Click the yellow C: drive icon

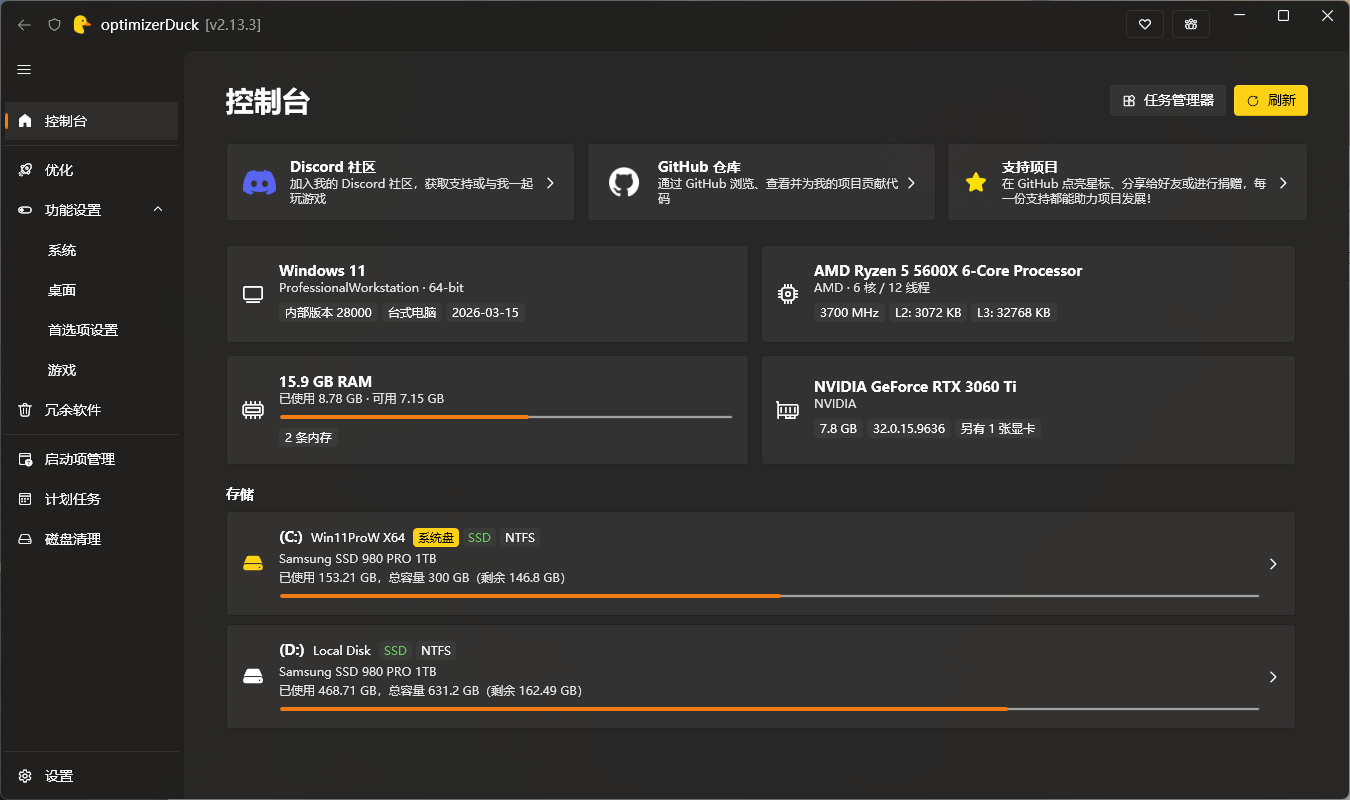253,564
